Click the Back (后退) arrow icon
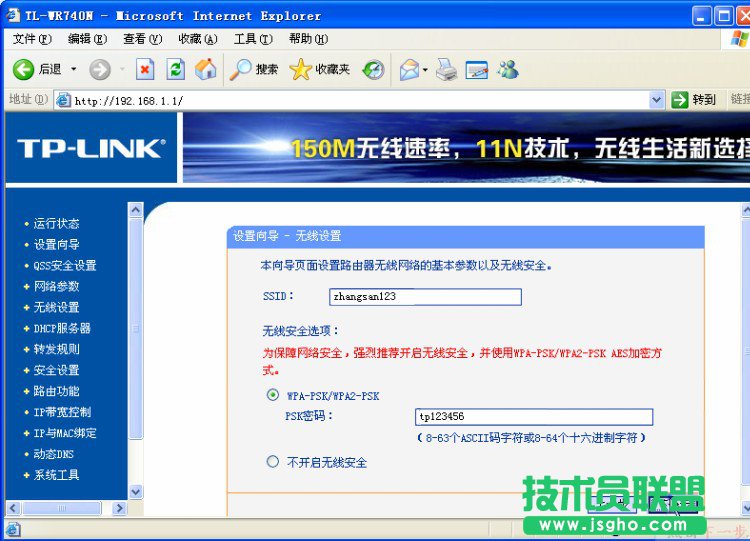This screenshot has height=541, width=750. click(24, 69)
